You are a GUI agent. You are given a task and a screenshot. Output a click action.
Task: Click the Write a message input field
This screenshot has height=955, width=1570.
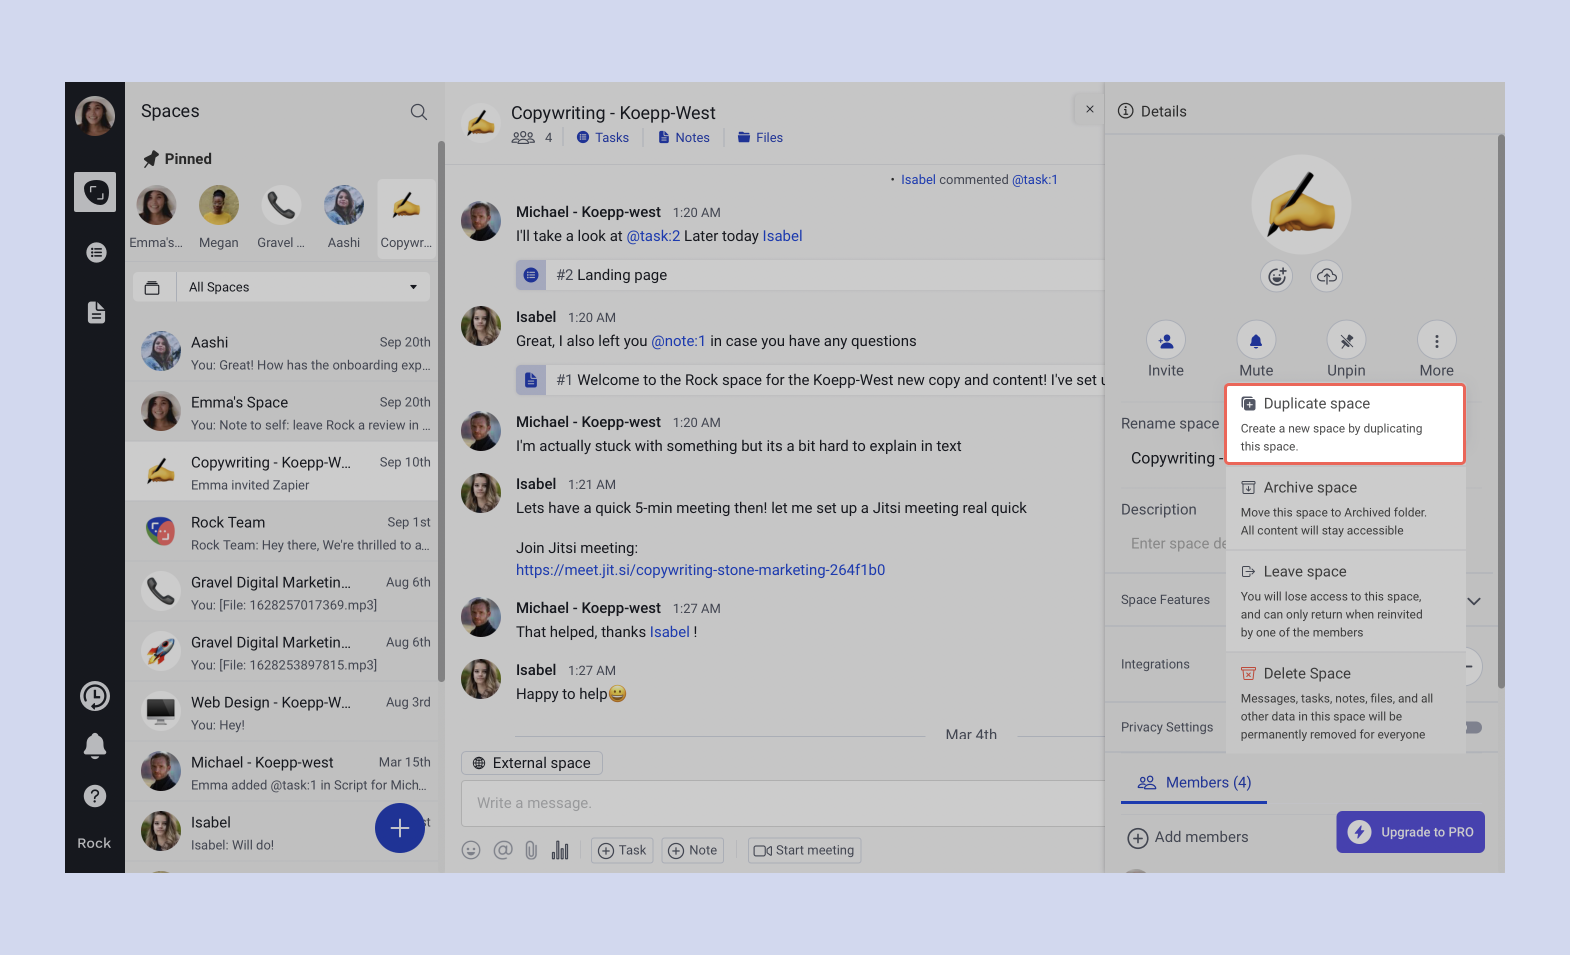point(780,803)
